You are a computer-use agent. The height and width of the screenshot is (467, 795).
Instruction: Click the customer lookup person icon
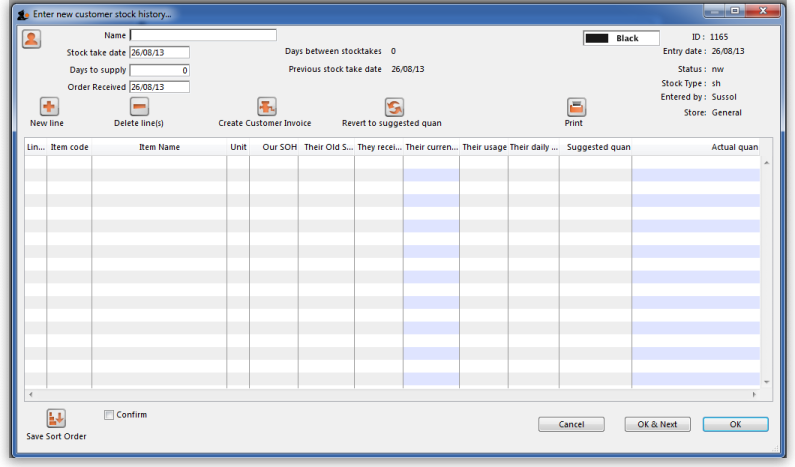coord(31,39)
